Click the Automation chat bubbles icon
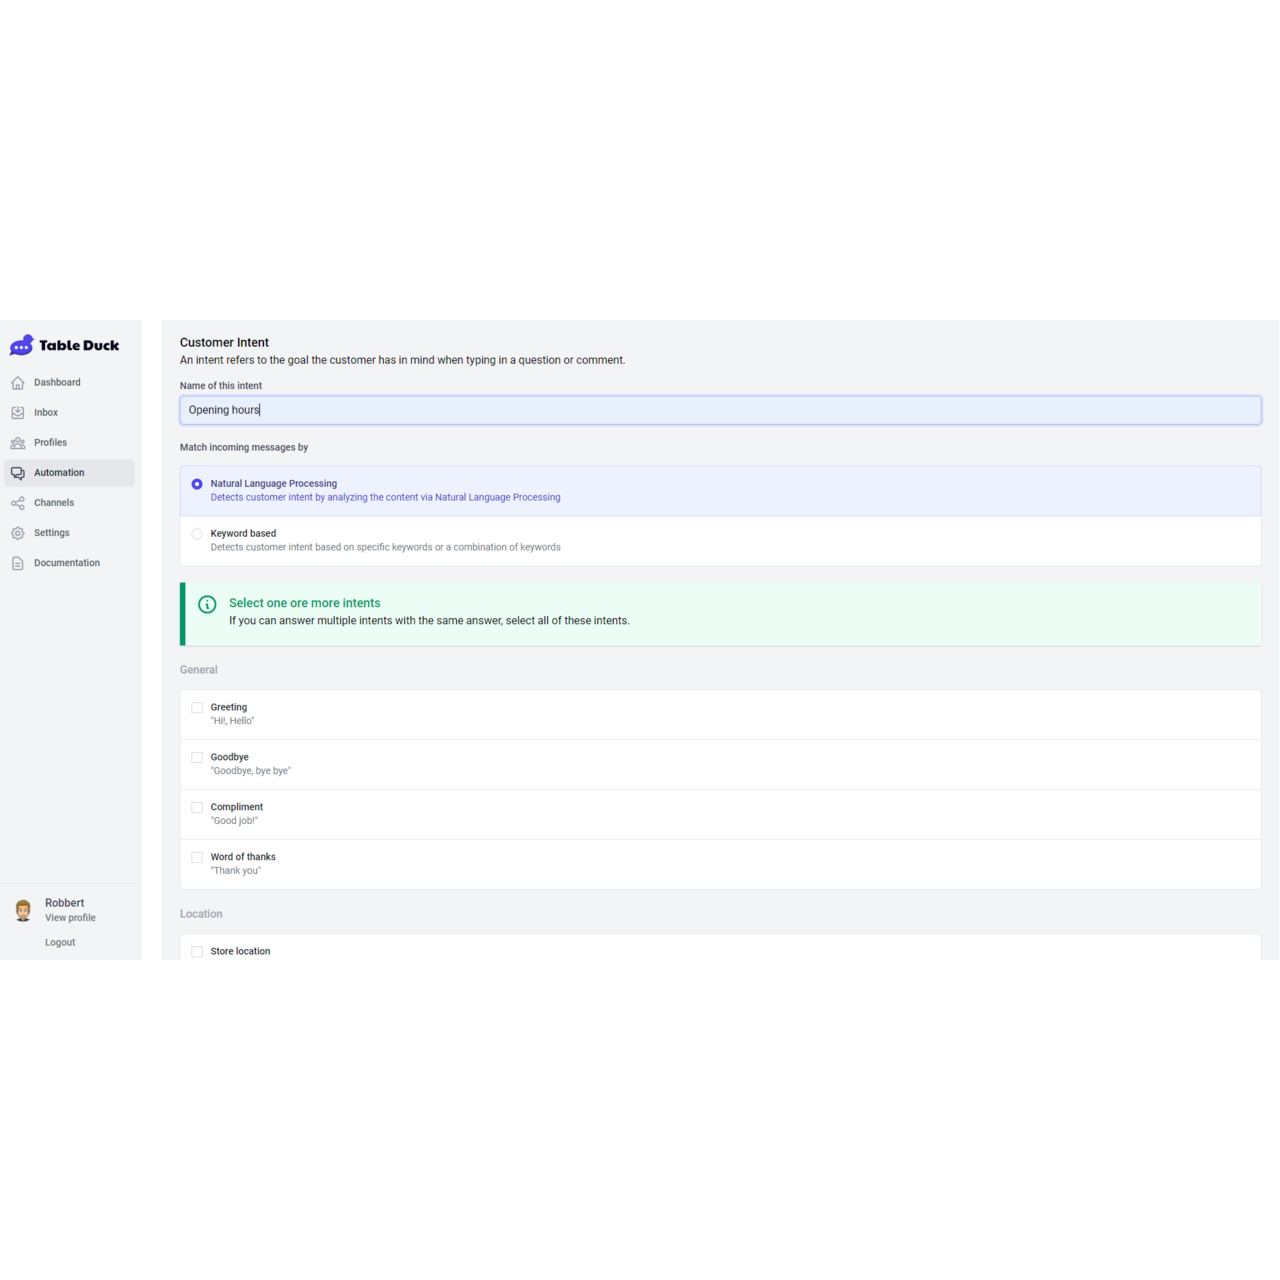 click(x=18, y=473)
